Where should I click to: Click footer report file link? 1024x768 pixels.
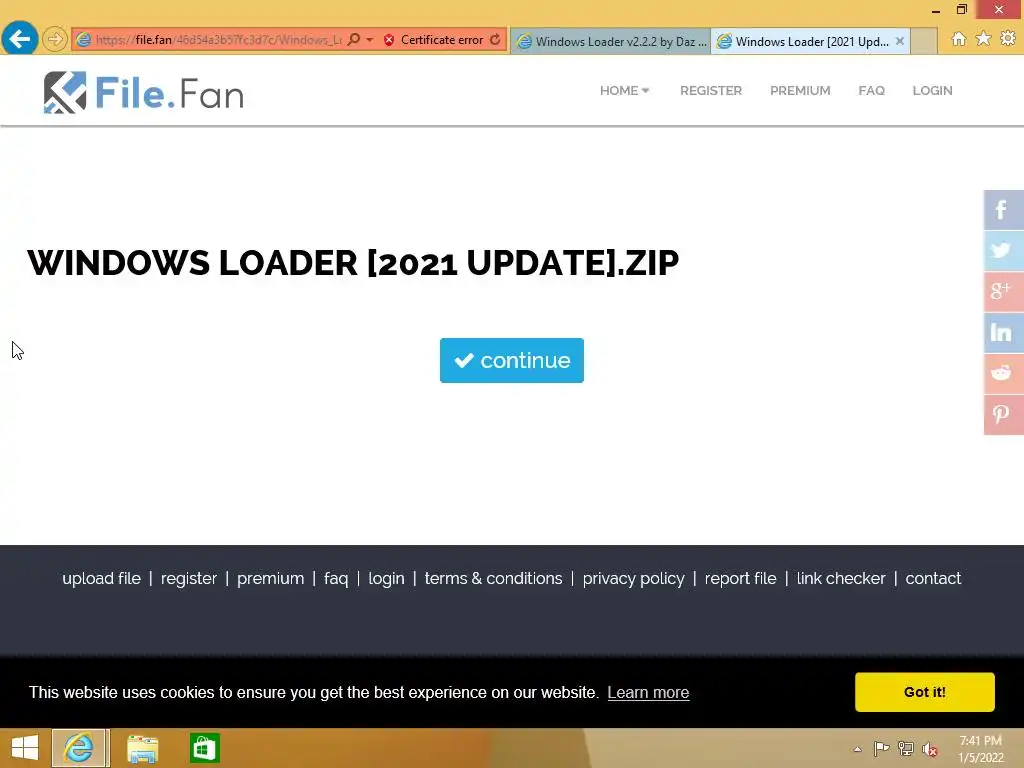741,579
